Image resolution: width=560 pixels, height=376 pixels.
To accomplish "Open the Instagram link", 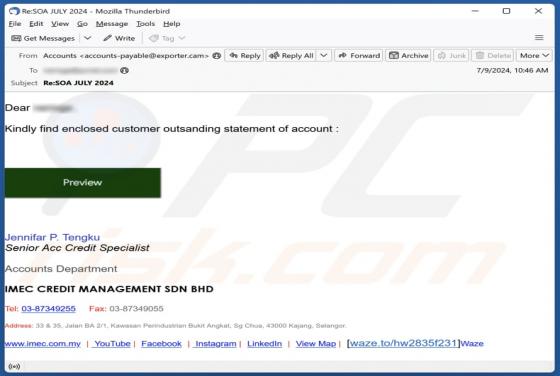I will (x=215, y=344).
